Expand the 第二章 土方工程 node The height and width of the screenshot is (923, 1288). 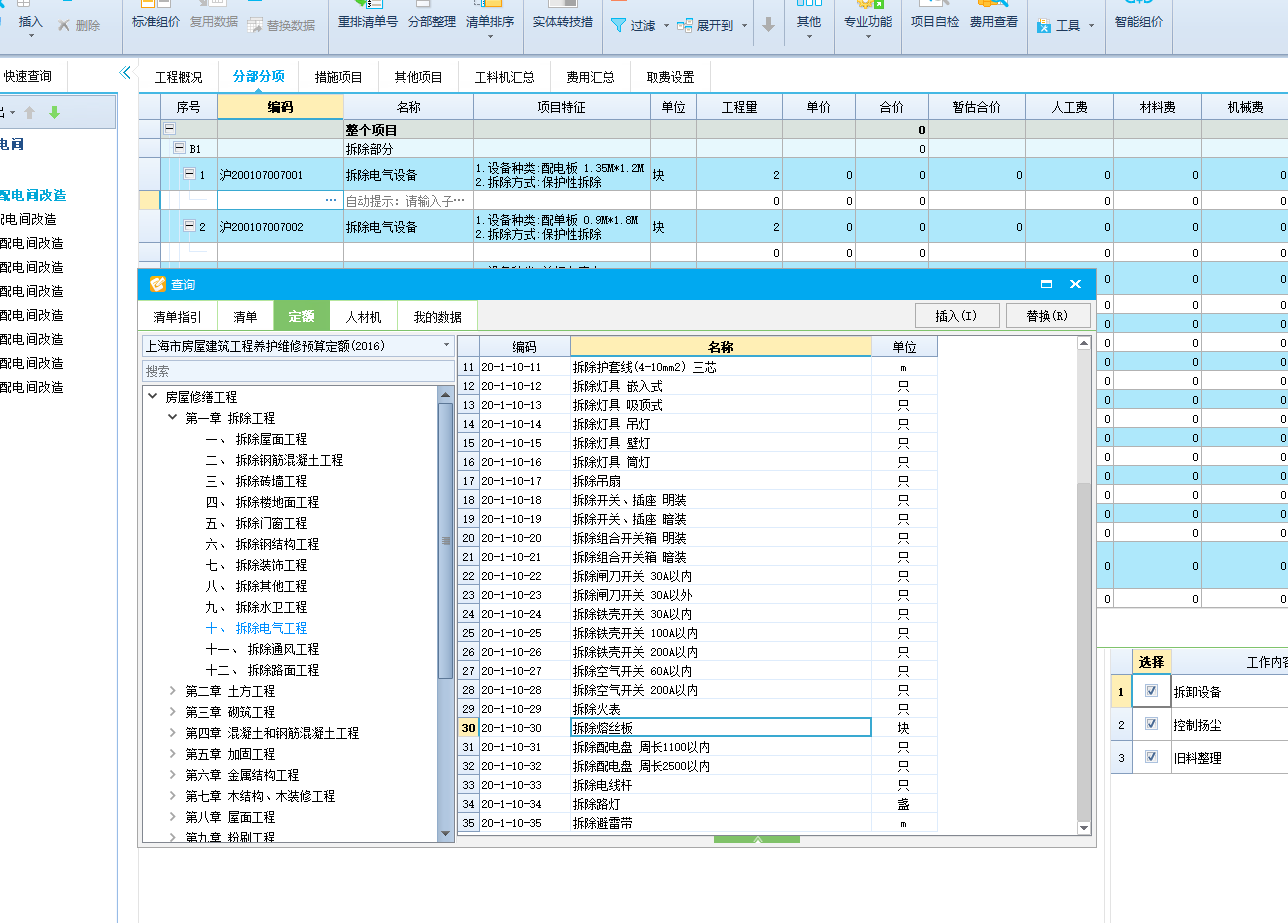[x=173, y=691]
